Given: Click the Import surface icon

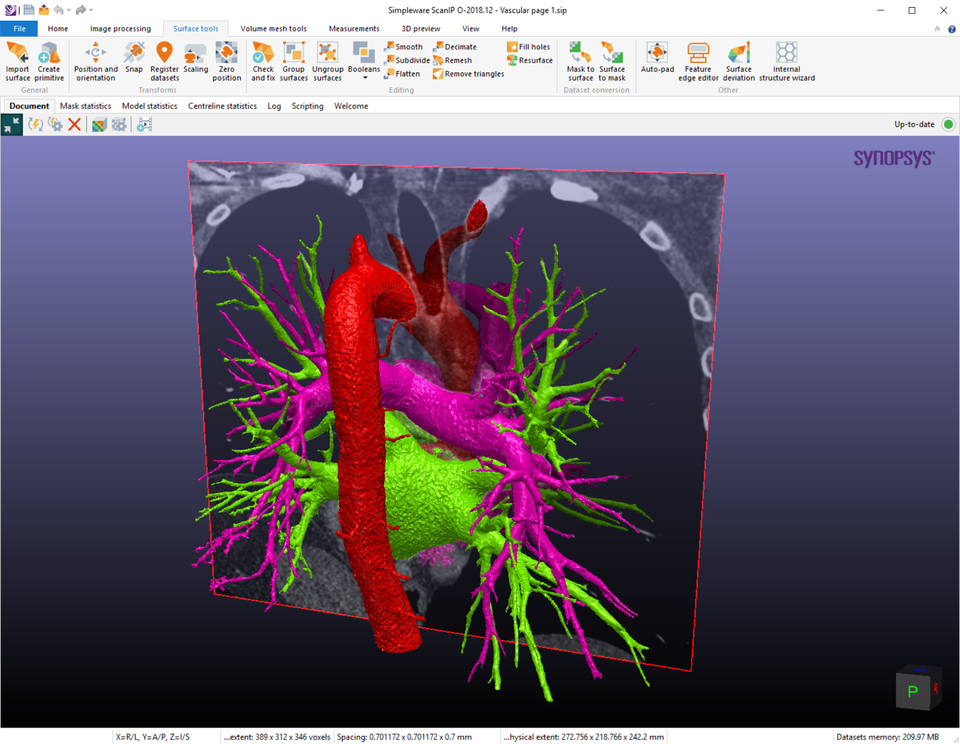Looking at the screenshot, I should (17, 60).
